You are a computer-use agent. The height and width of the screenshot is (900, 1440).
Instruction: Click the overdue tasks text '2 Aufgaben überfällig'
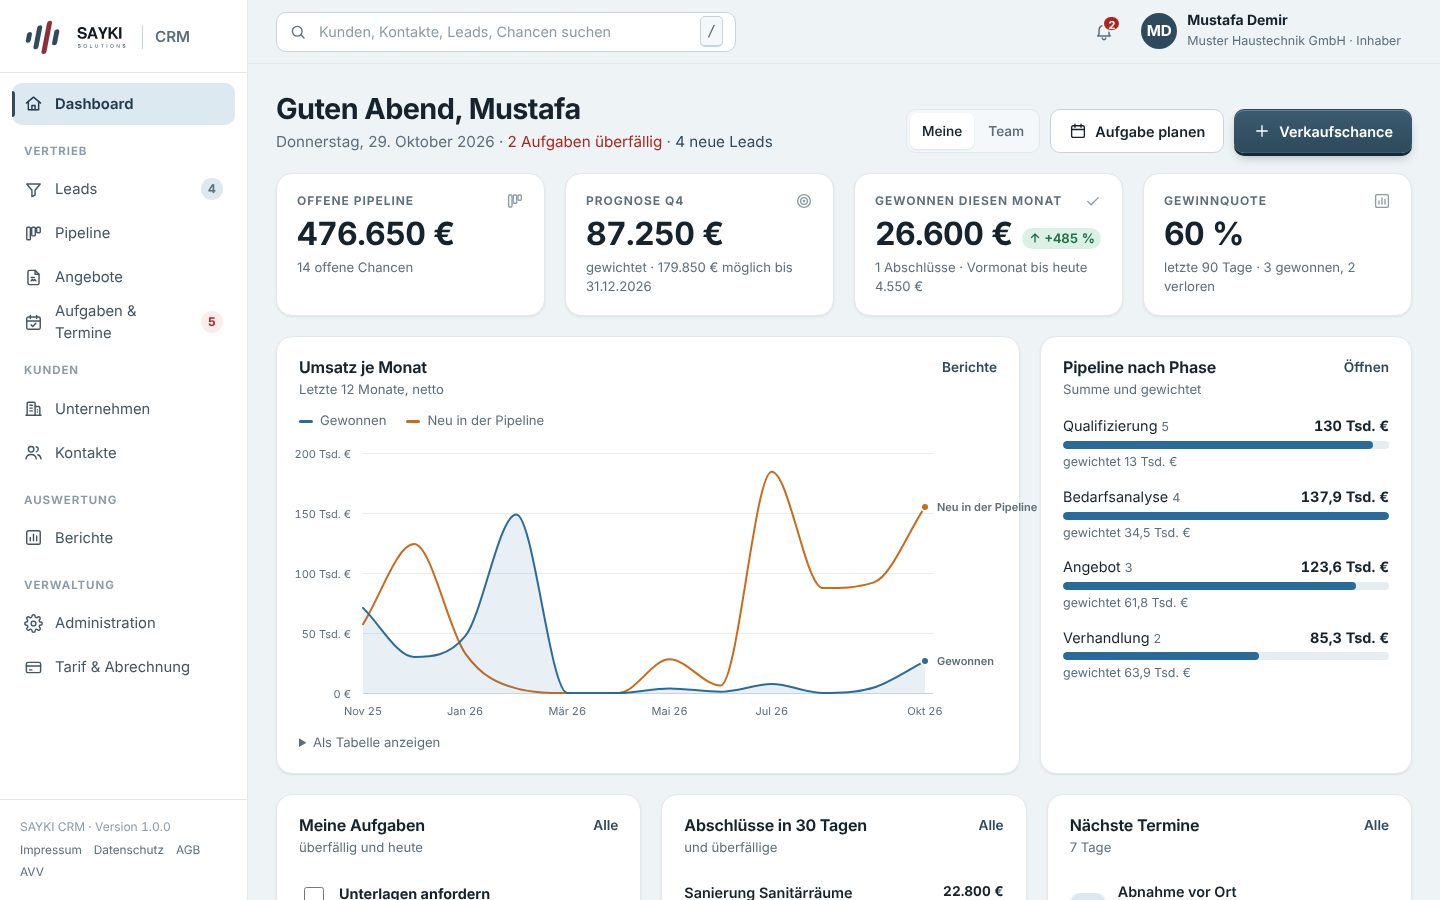[585, 142]
